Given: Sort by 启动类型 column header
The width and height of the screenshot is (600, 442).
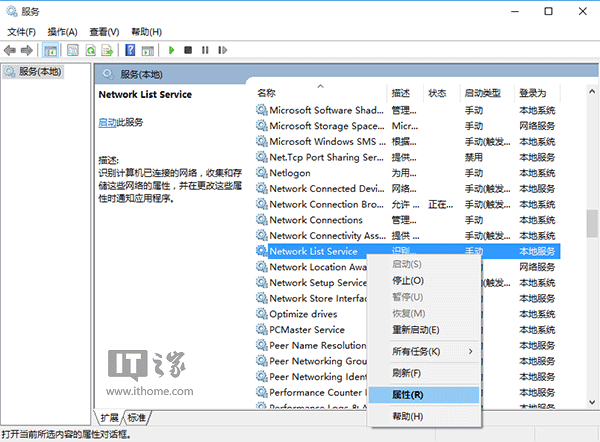Looking at the screenshot, I should point(485,93).
